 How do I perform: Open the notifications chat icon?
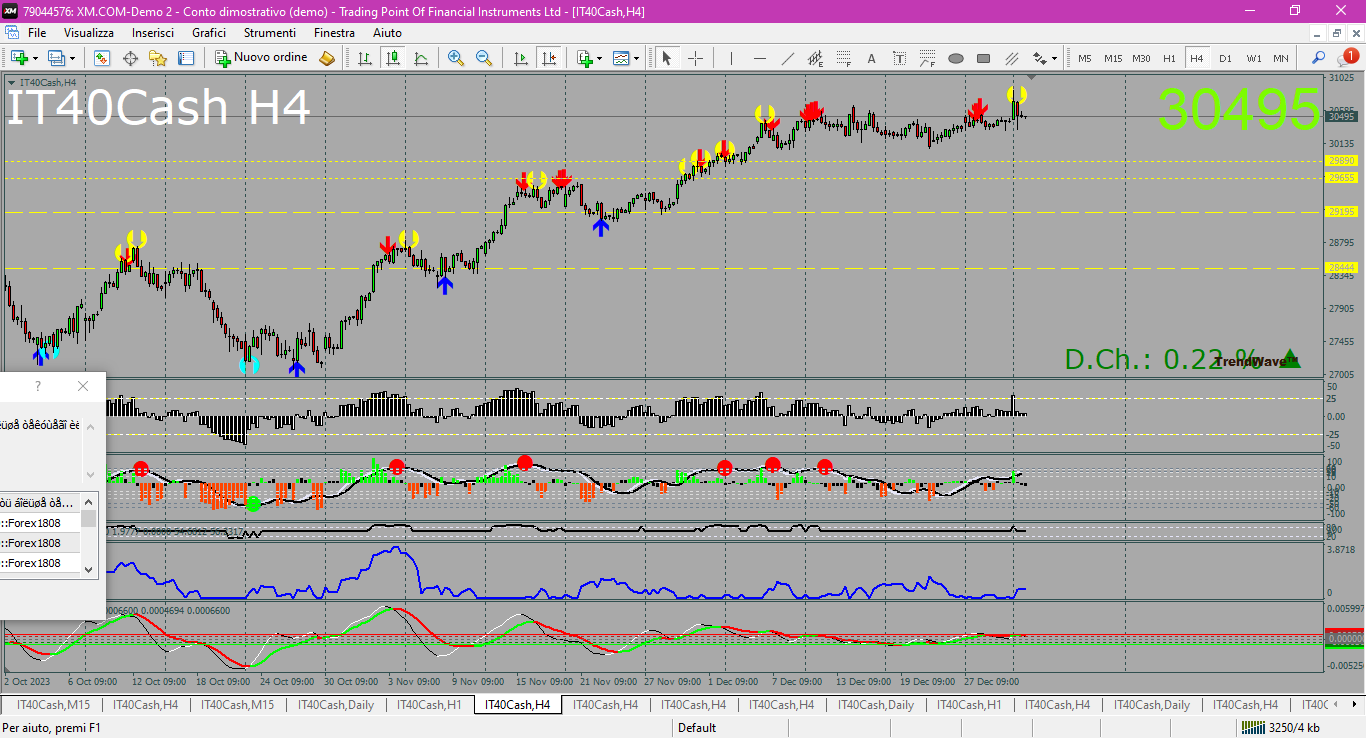tap(1346, 58)
